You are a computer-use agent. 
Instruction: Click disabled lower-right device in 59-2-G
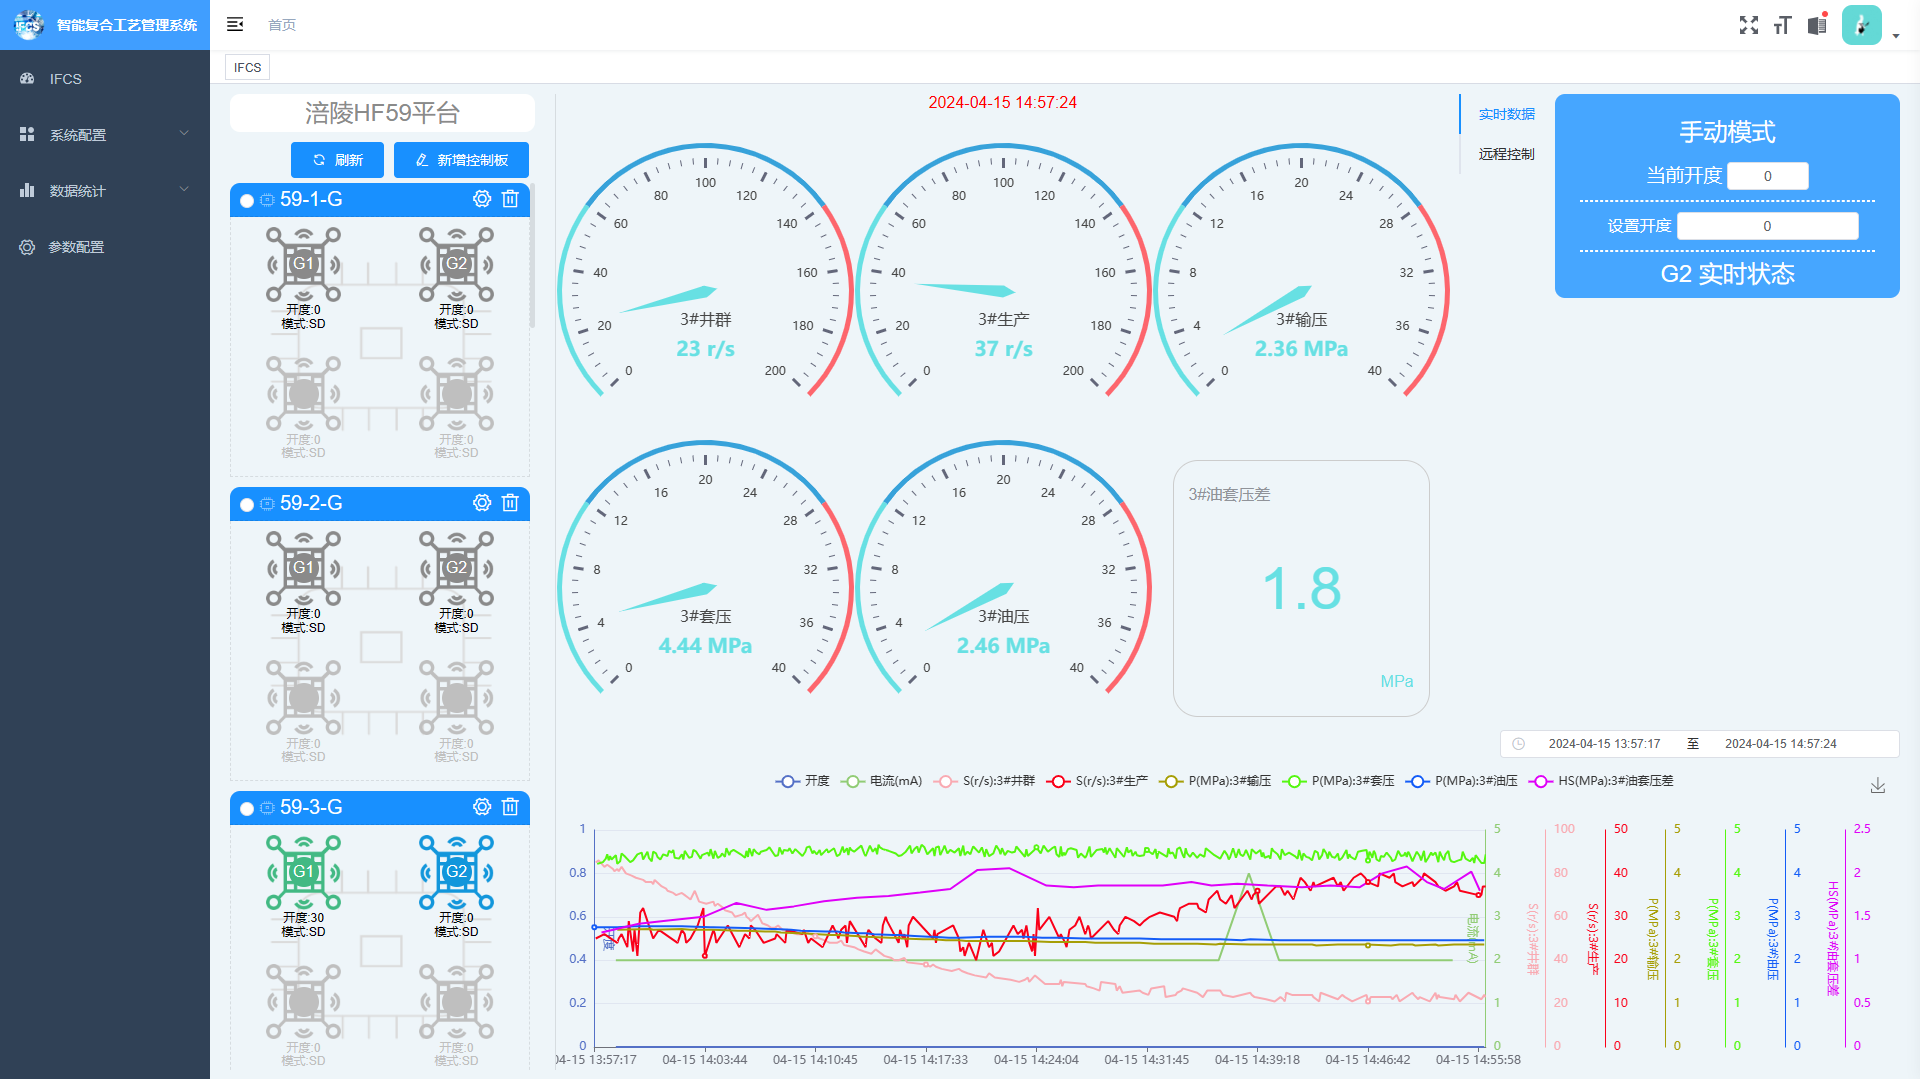[x=456, y=698]
